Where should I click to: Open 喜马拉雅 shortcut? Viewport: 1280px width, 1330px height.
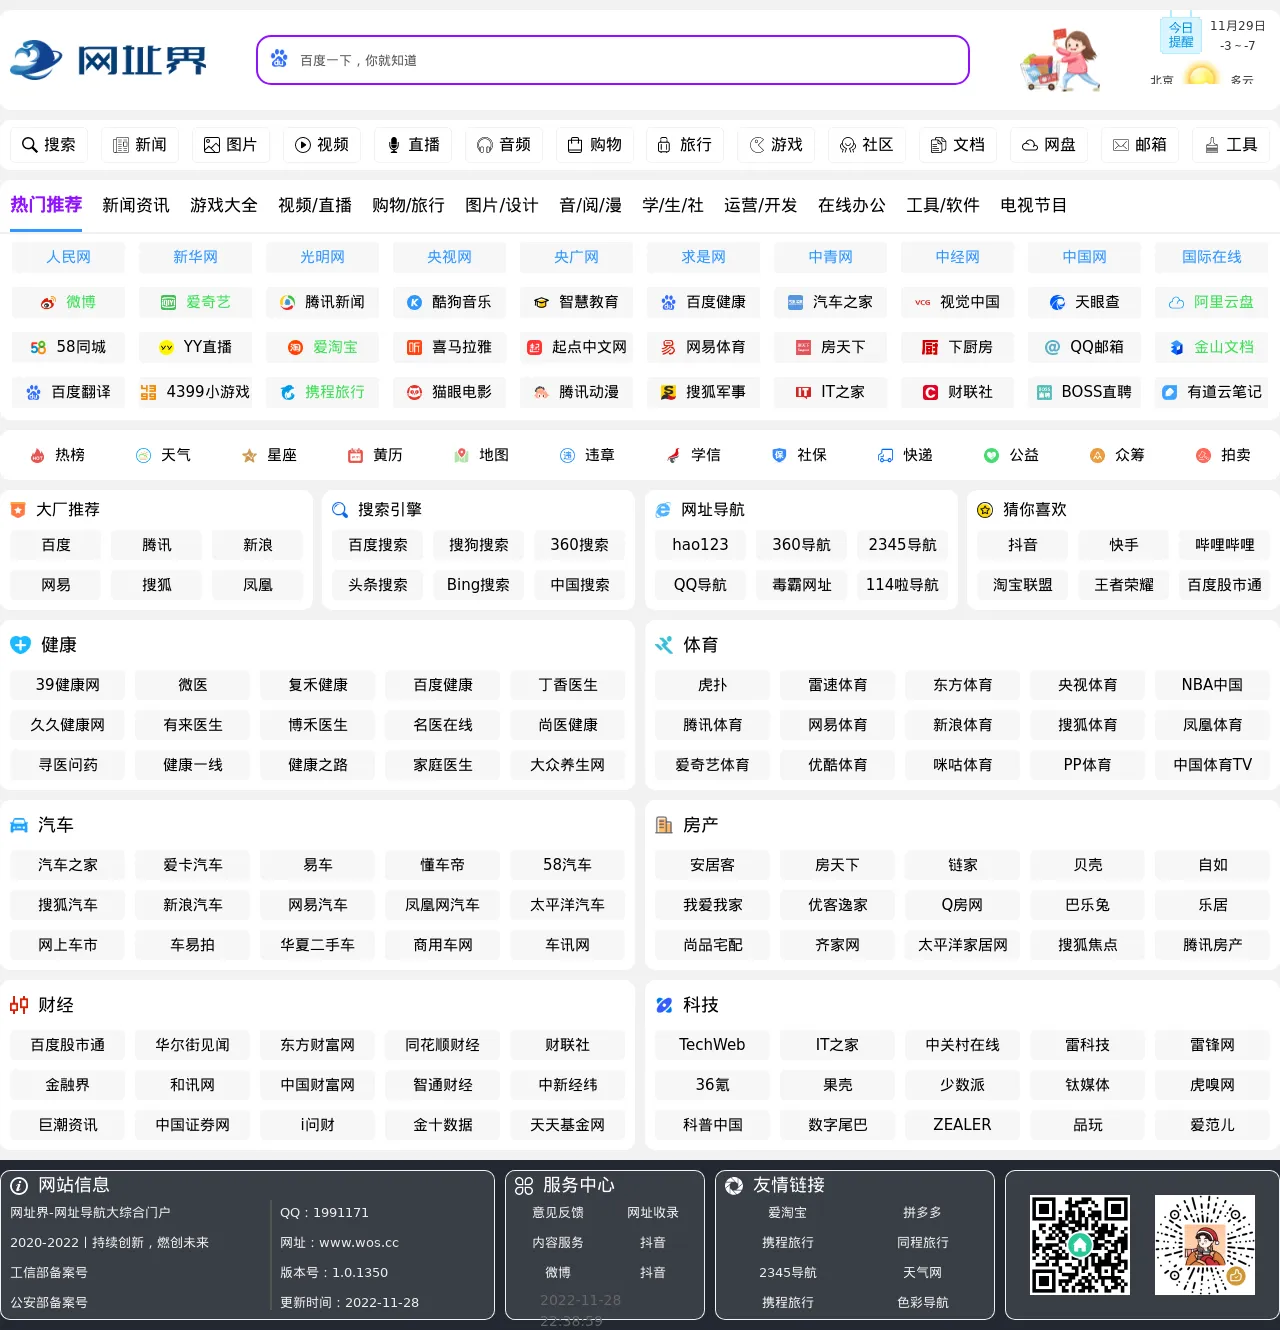[449, 347]
